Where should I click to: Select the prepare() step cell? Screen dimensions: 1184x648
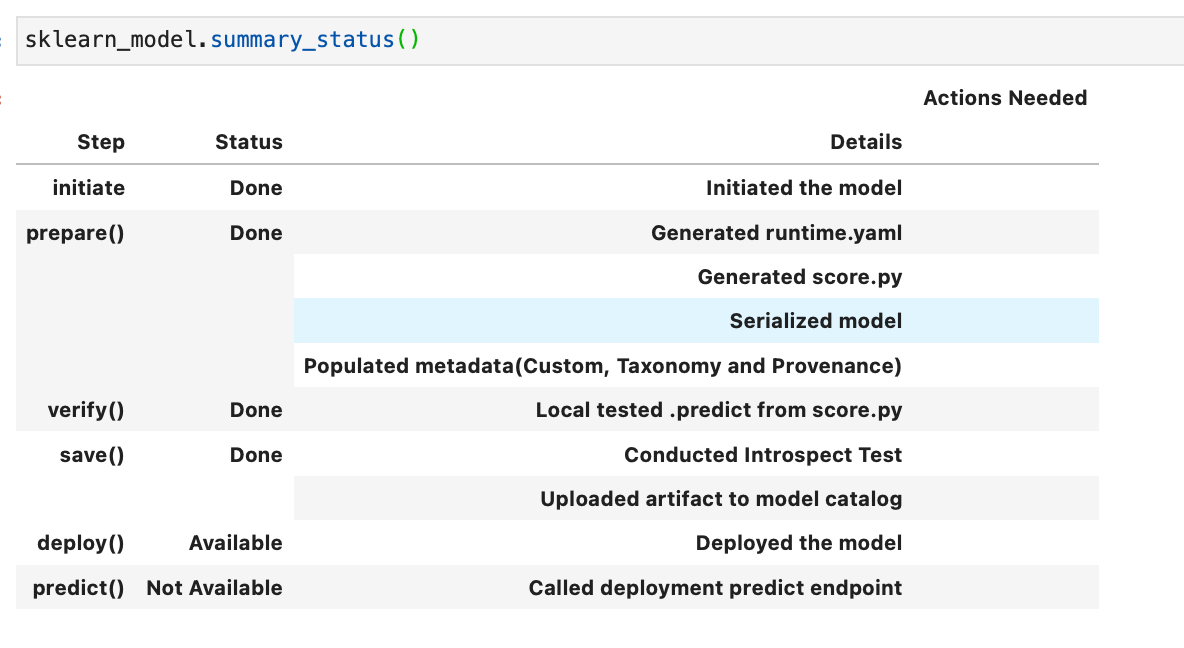tap(76, 233)
